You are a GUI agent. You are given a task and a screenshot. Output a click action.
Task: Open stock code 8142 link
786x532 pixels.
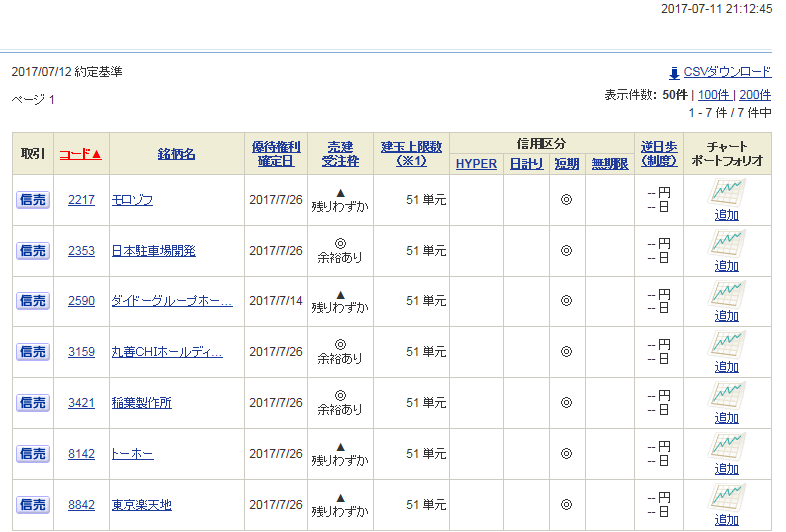[81, 454]
